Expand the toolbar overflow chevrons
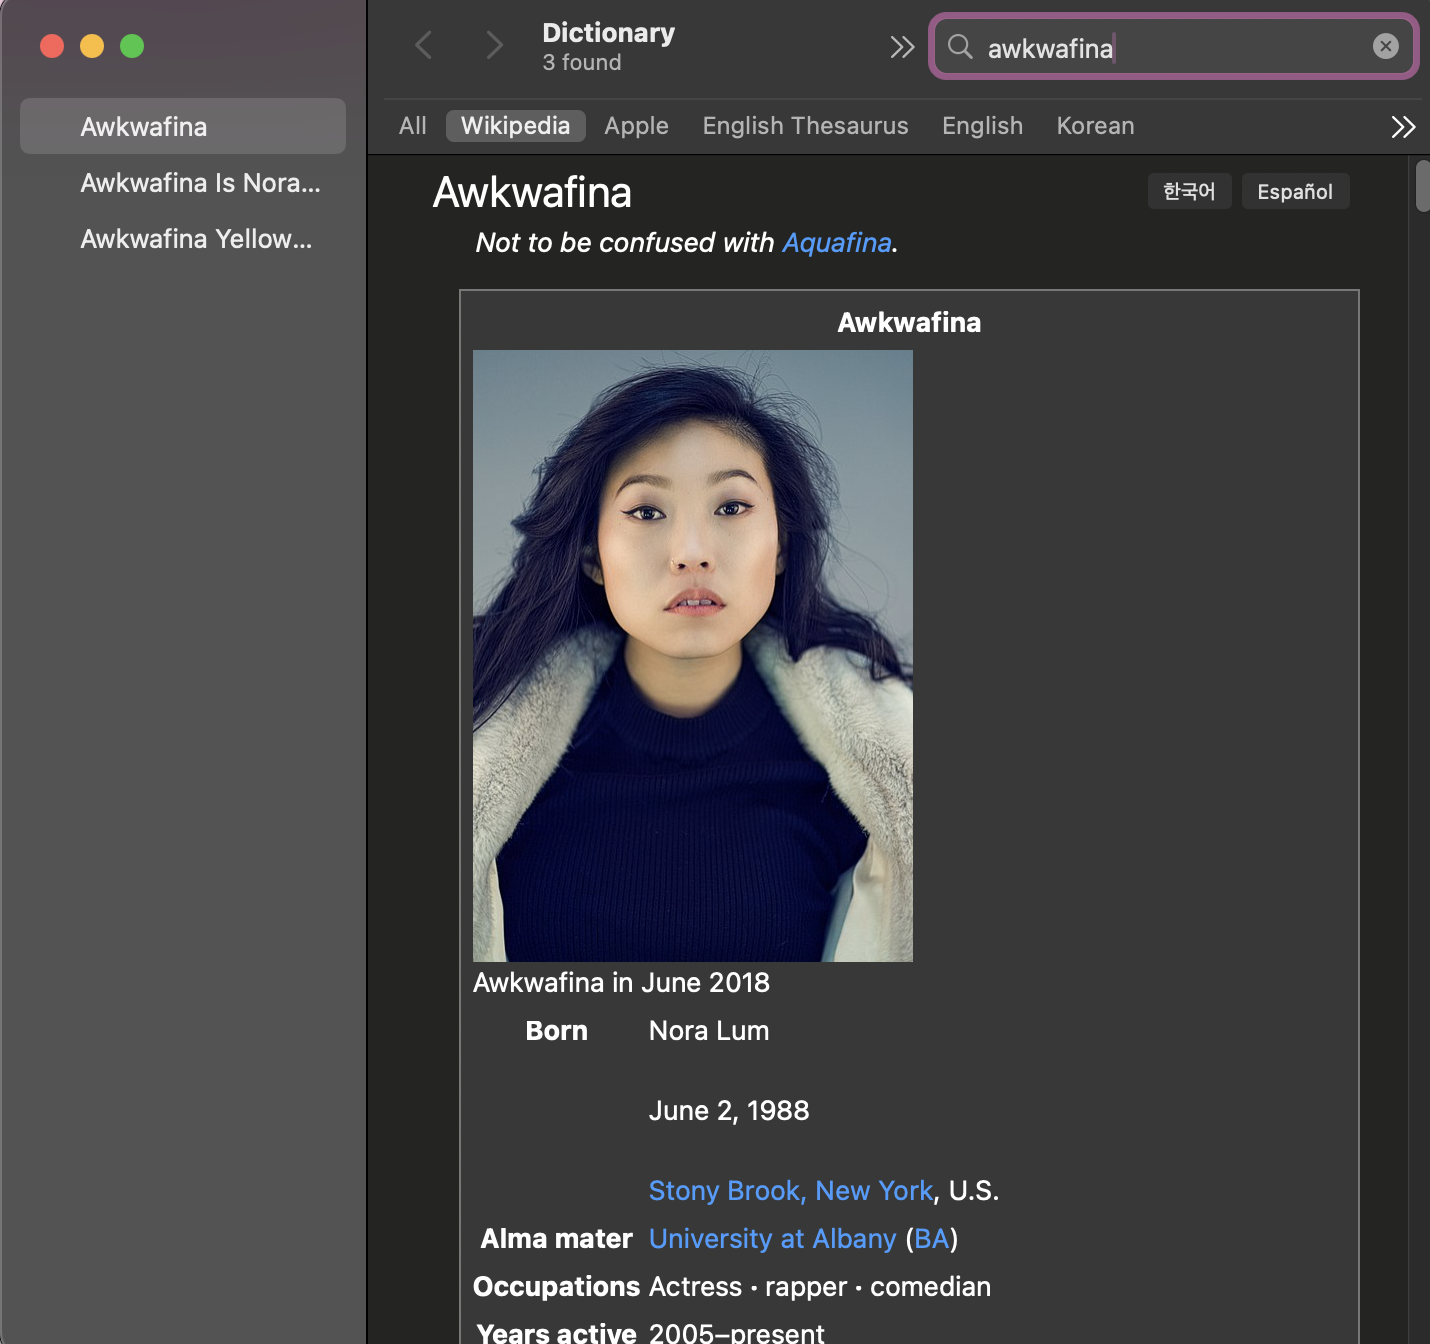 [x=902, y=47]
